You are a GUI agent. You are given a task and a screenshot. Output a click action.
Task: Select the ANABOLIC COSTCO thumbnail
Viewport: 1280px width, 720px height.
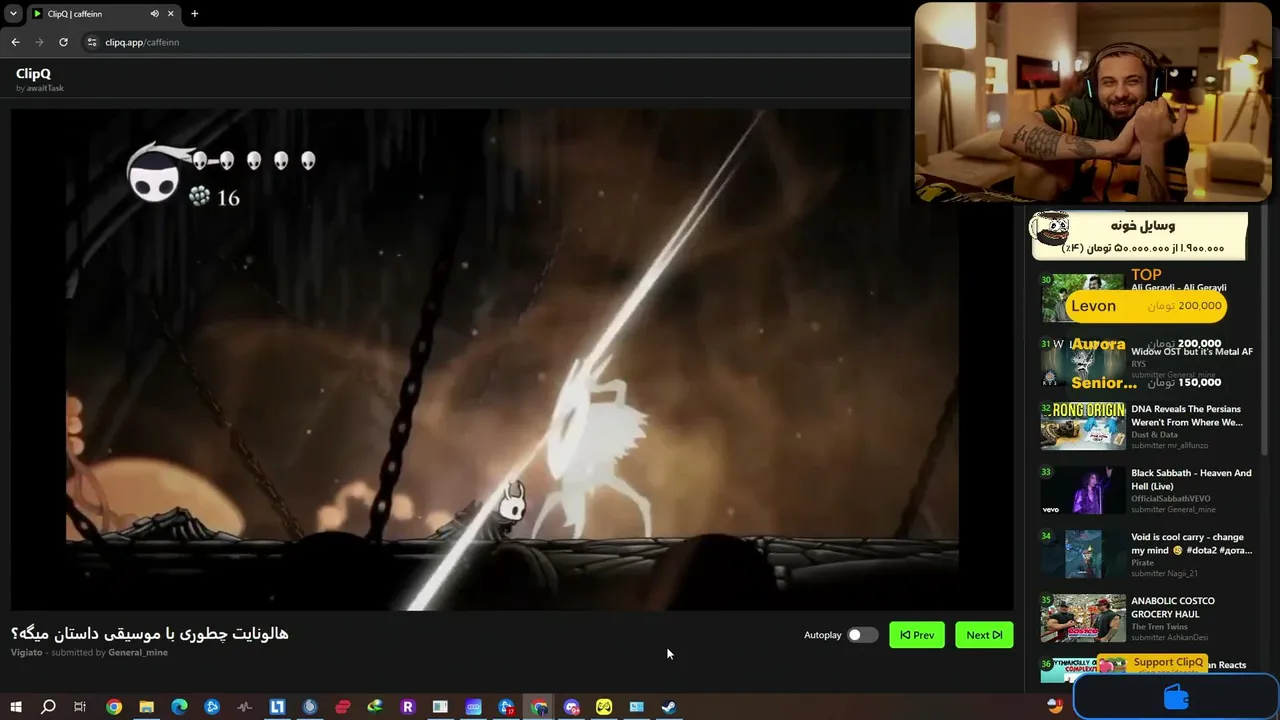(x=1082, y=618)
